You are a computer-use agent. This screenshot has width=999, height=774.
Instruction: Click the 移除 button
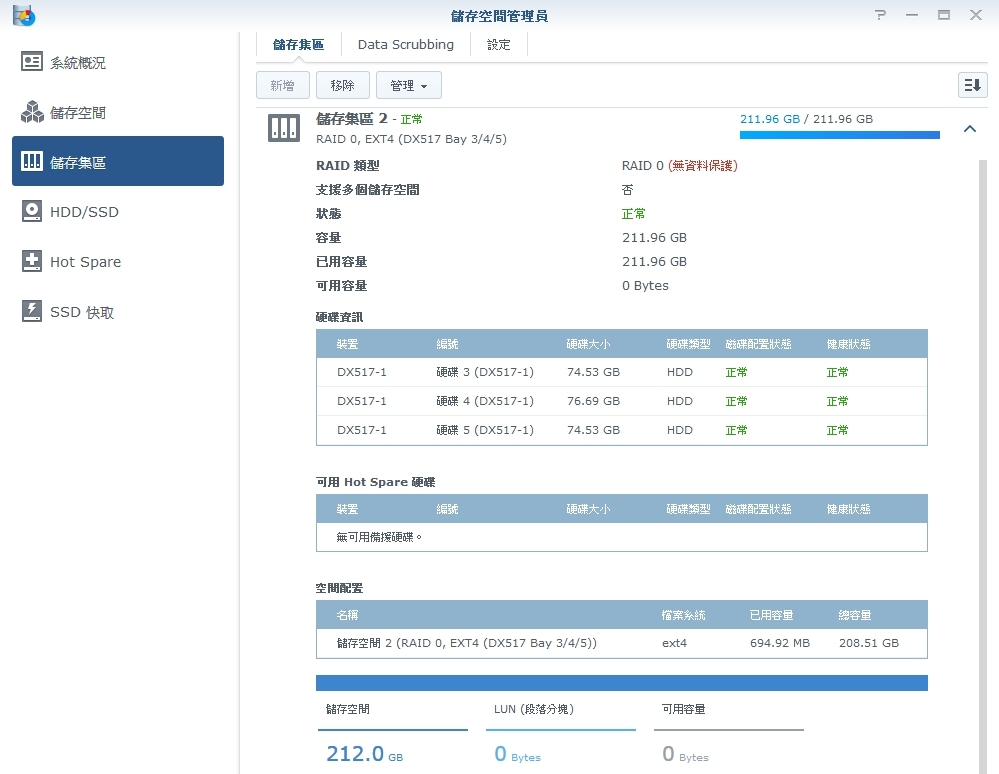343,85
